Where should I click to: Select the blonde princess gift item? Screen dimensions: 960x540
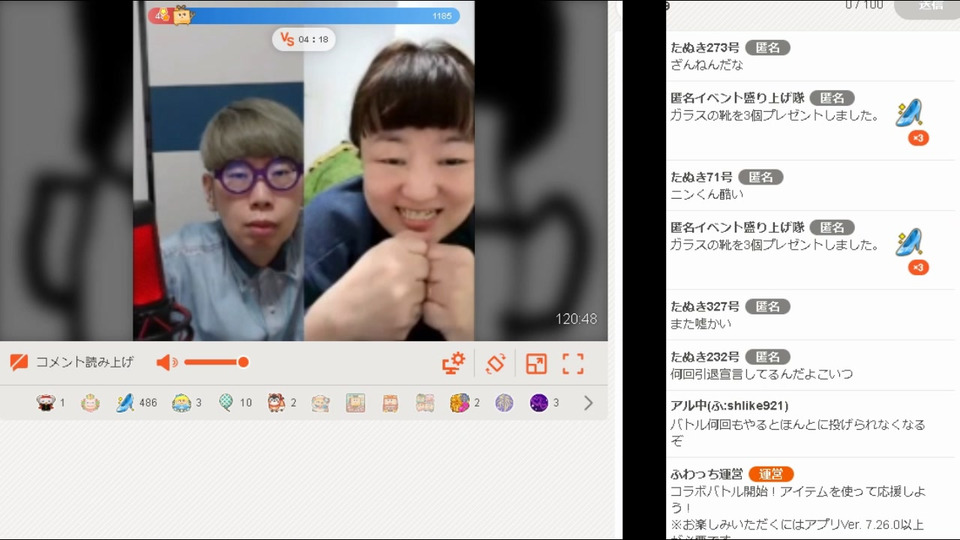(181, 402)
